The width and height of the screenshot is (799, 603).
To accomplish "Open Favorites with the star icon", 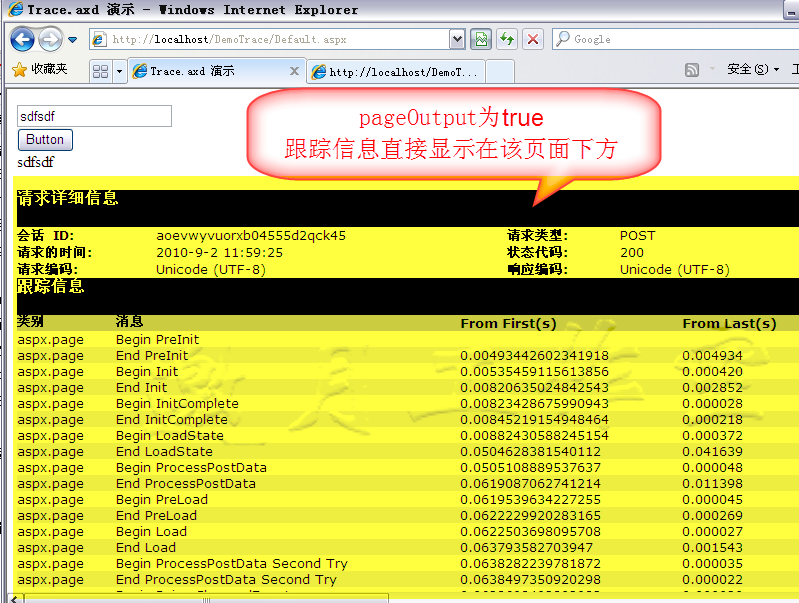I will (40, 70).
